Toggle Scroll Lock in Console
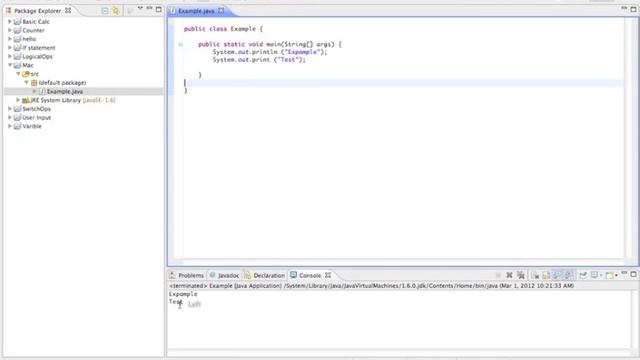 [x=546, y=276]
